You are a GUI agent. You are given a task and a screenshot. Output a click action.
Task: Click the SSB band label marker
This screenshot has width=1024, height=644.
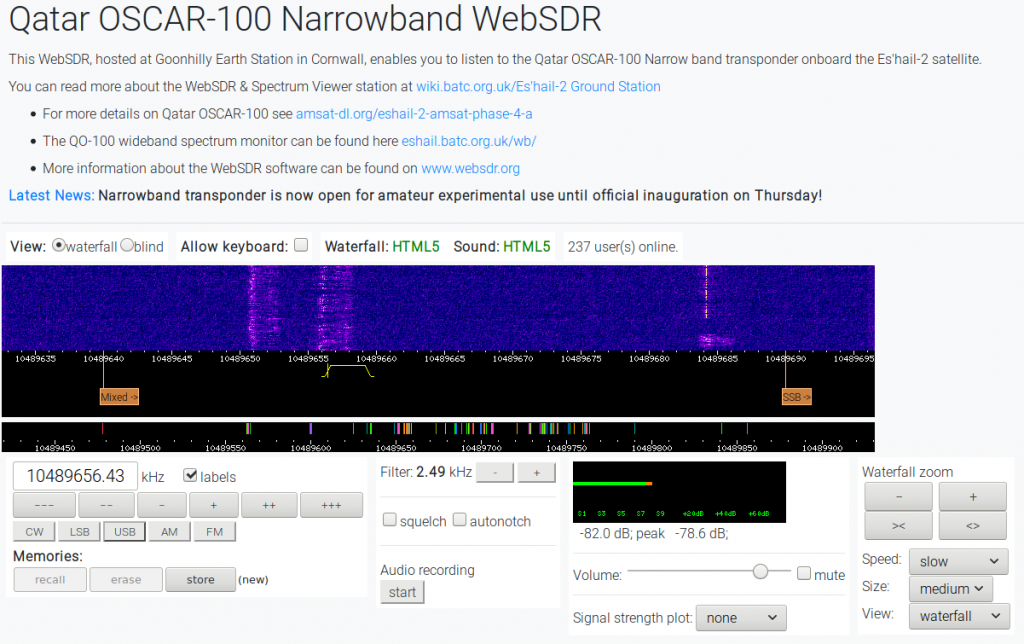click(x=797, y=397)
